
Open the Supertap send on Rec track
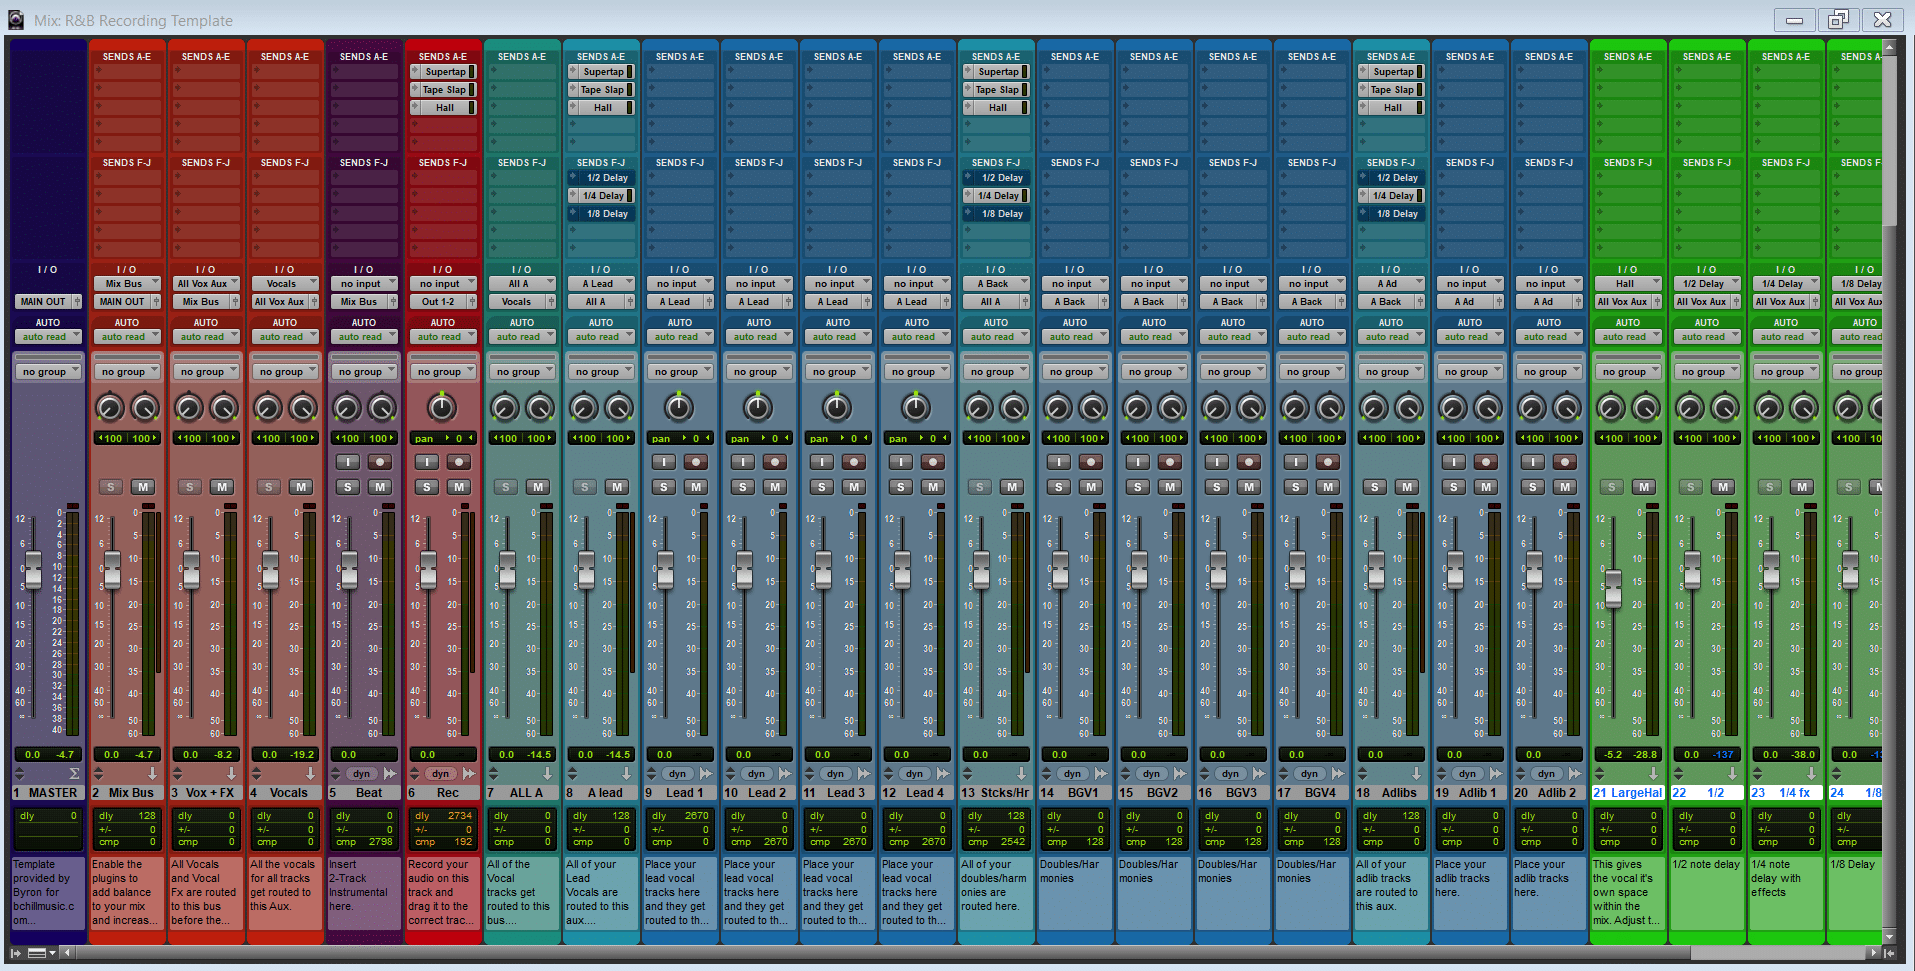443,72
